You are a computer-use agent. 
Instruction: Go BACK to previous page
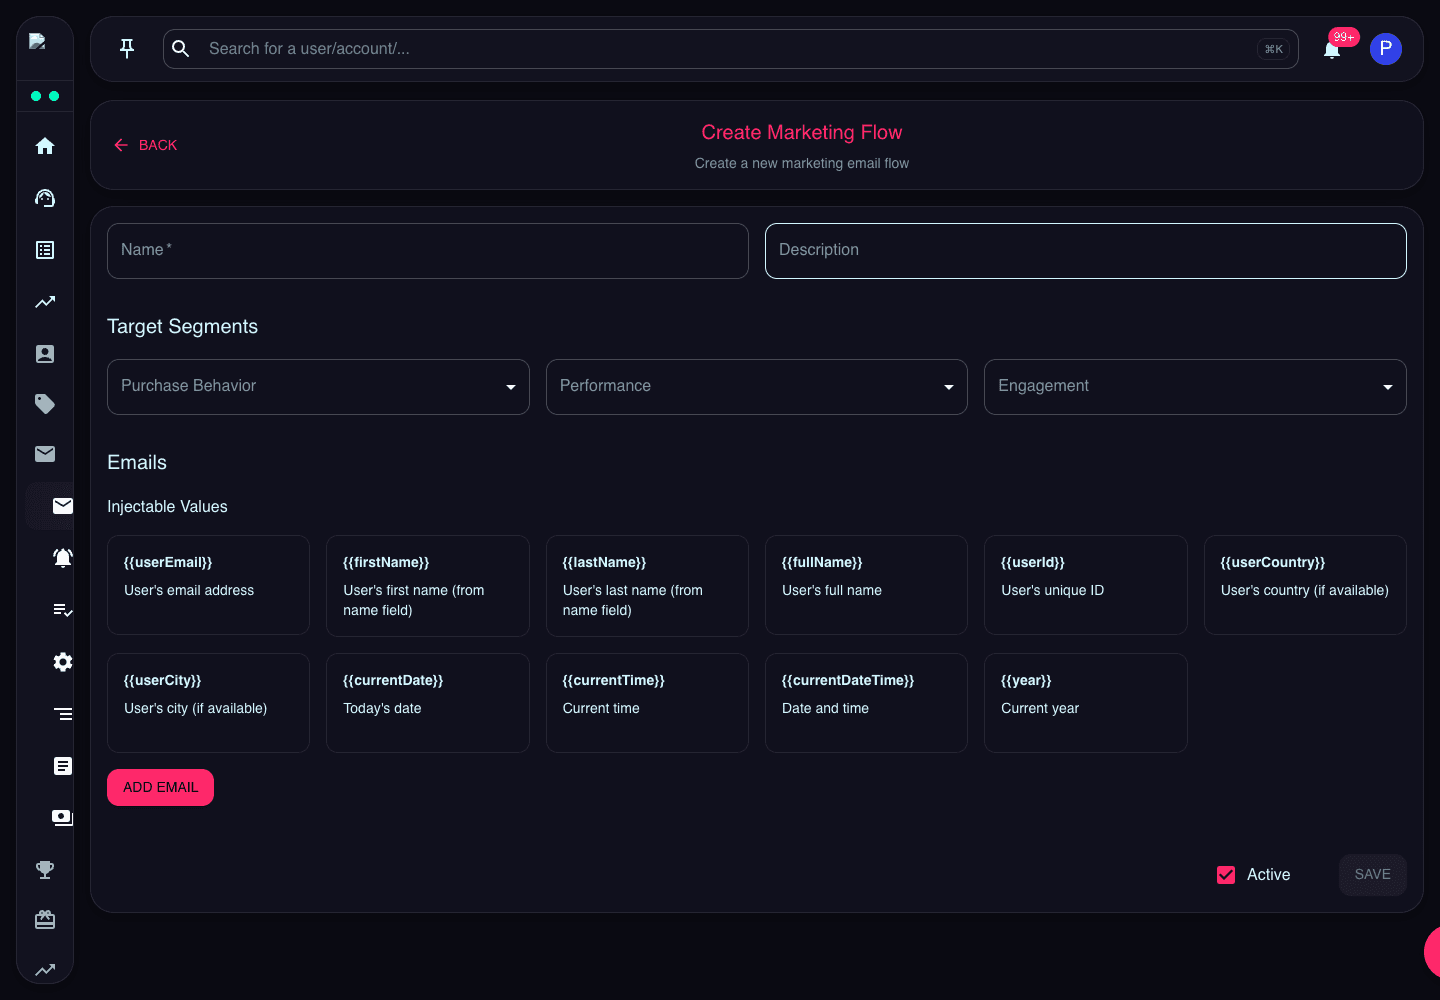click(x=146, y=145)
